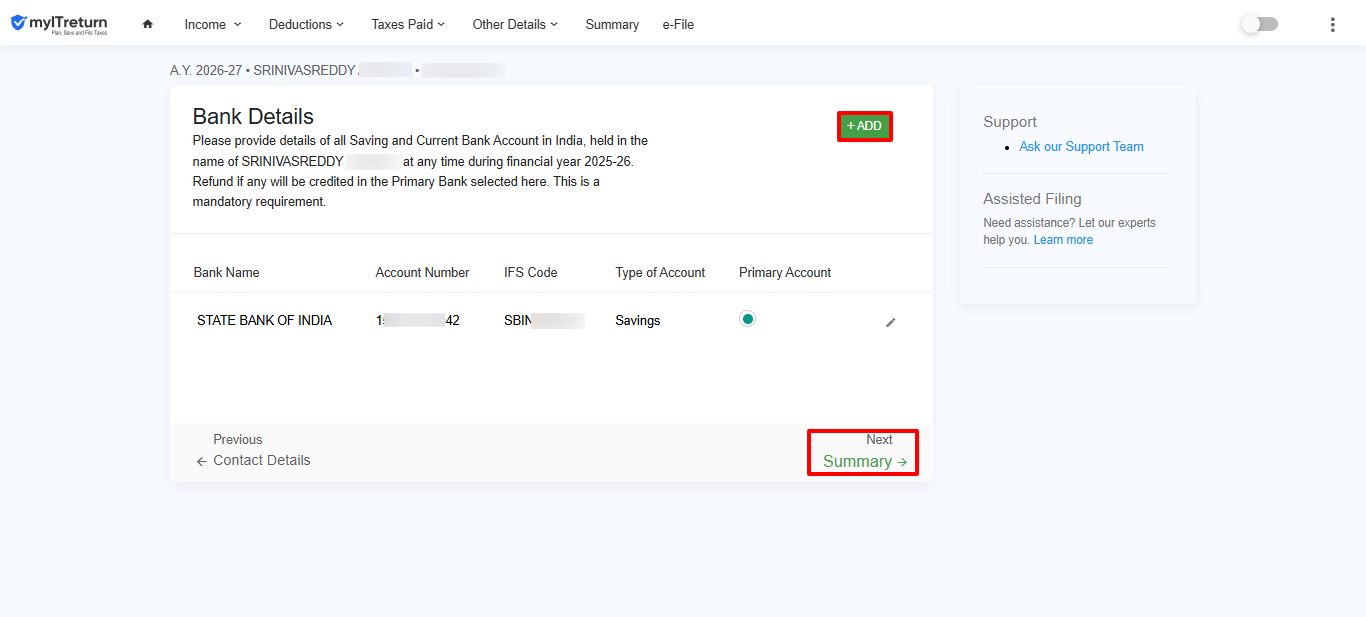Image resolution: width=1366 pixels, height=617 pixels.
Task: Select the Bank Details heading
Action: 253,117
